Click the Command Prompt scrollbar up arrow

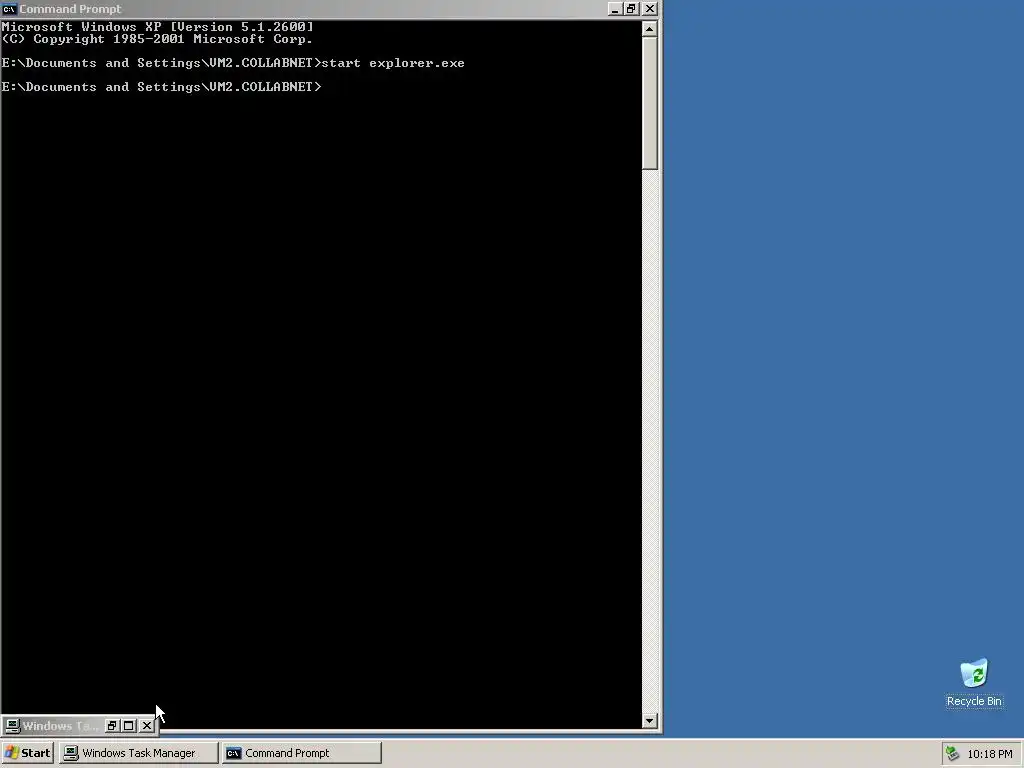tap(649, 29)
